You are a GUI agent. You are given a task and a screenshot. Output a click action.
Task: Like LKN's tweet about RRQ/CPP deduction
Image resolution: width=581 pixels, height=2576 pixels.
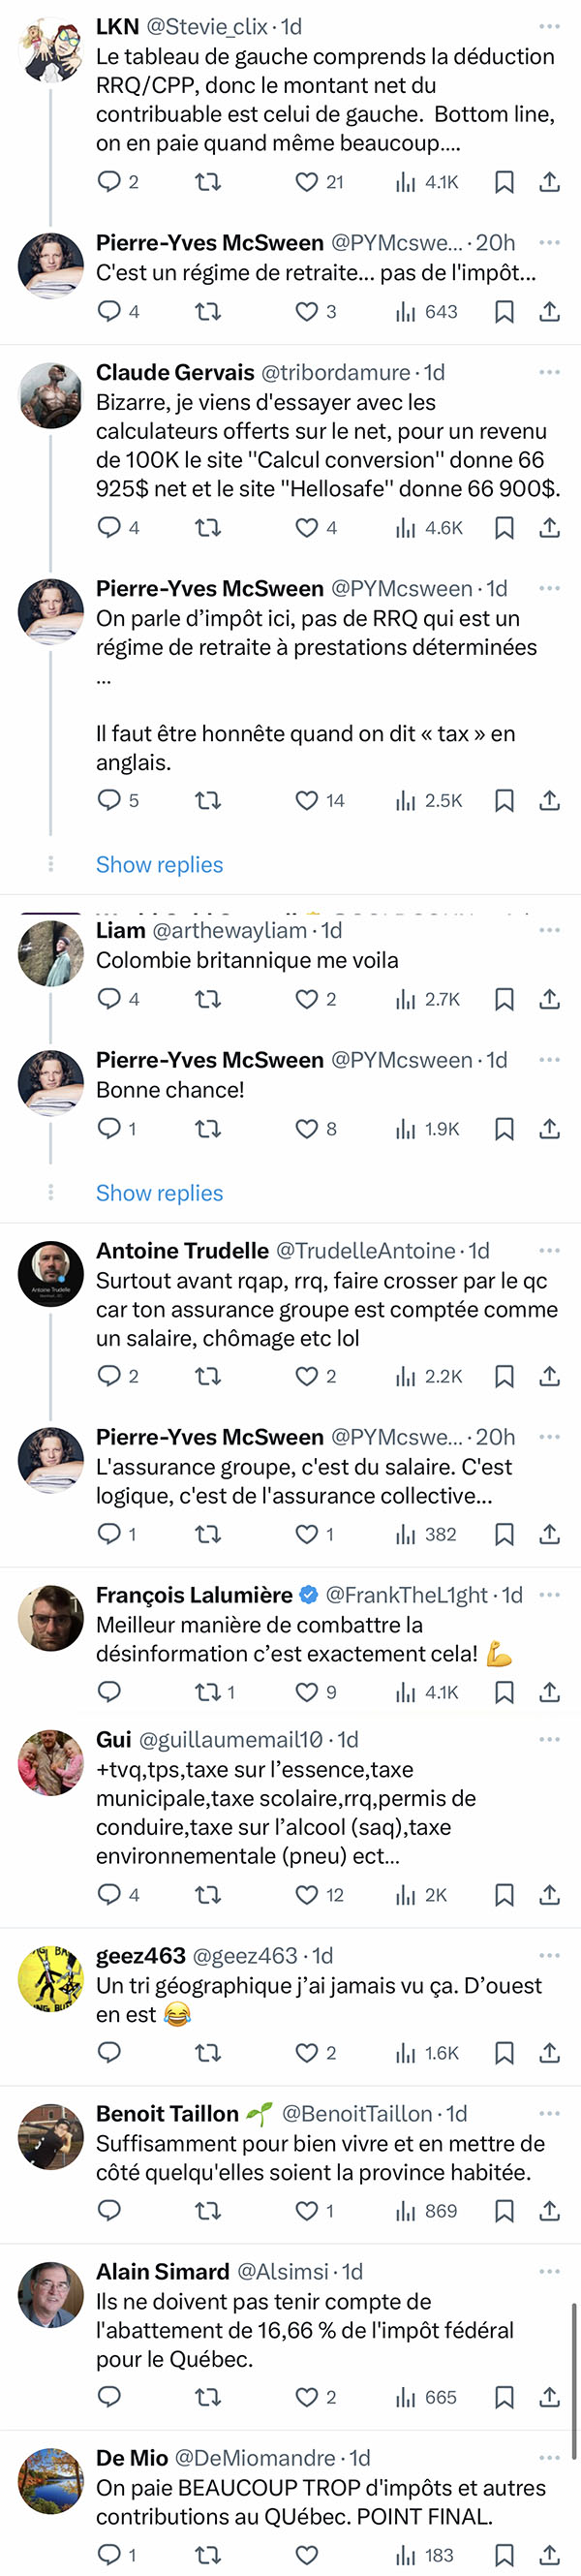(x=306, y=182)
